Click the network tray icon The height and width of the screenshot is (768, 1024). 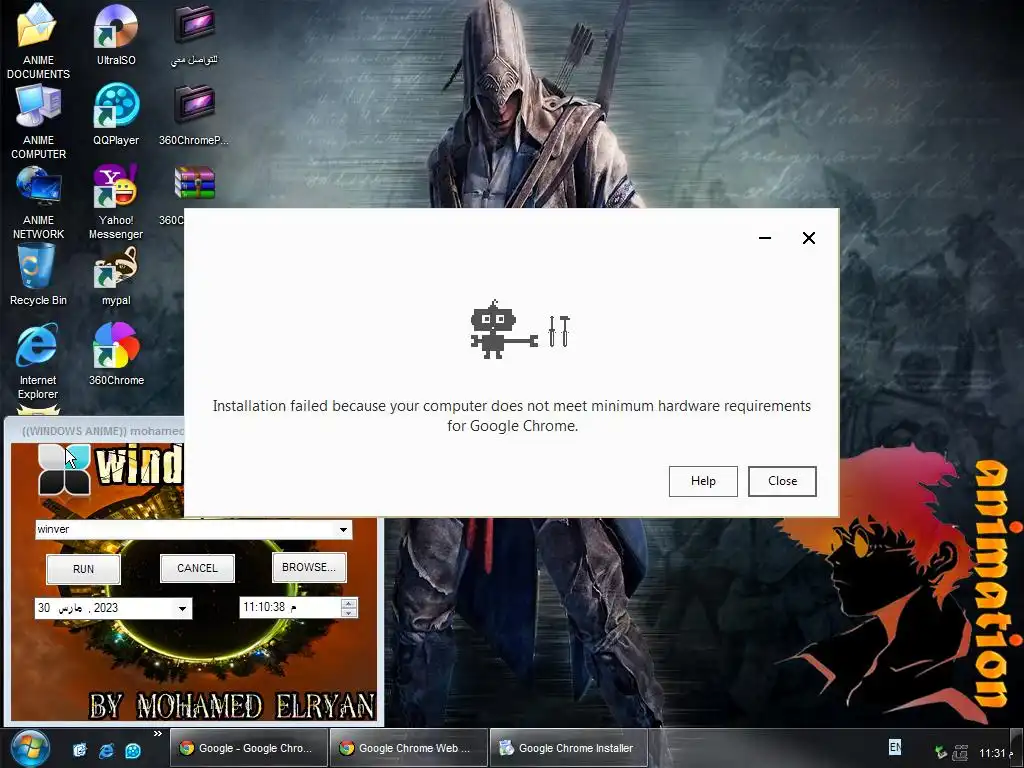(960, 753)
